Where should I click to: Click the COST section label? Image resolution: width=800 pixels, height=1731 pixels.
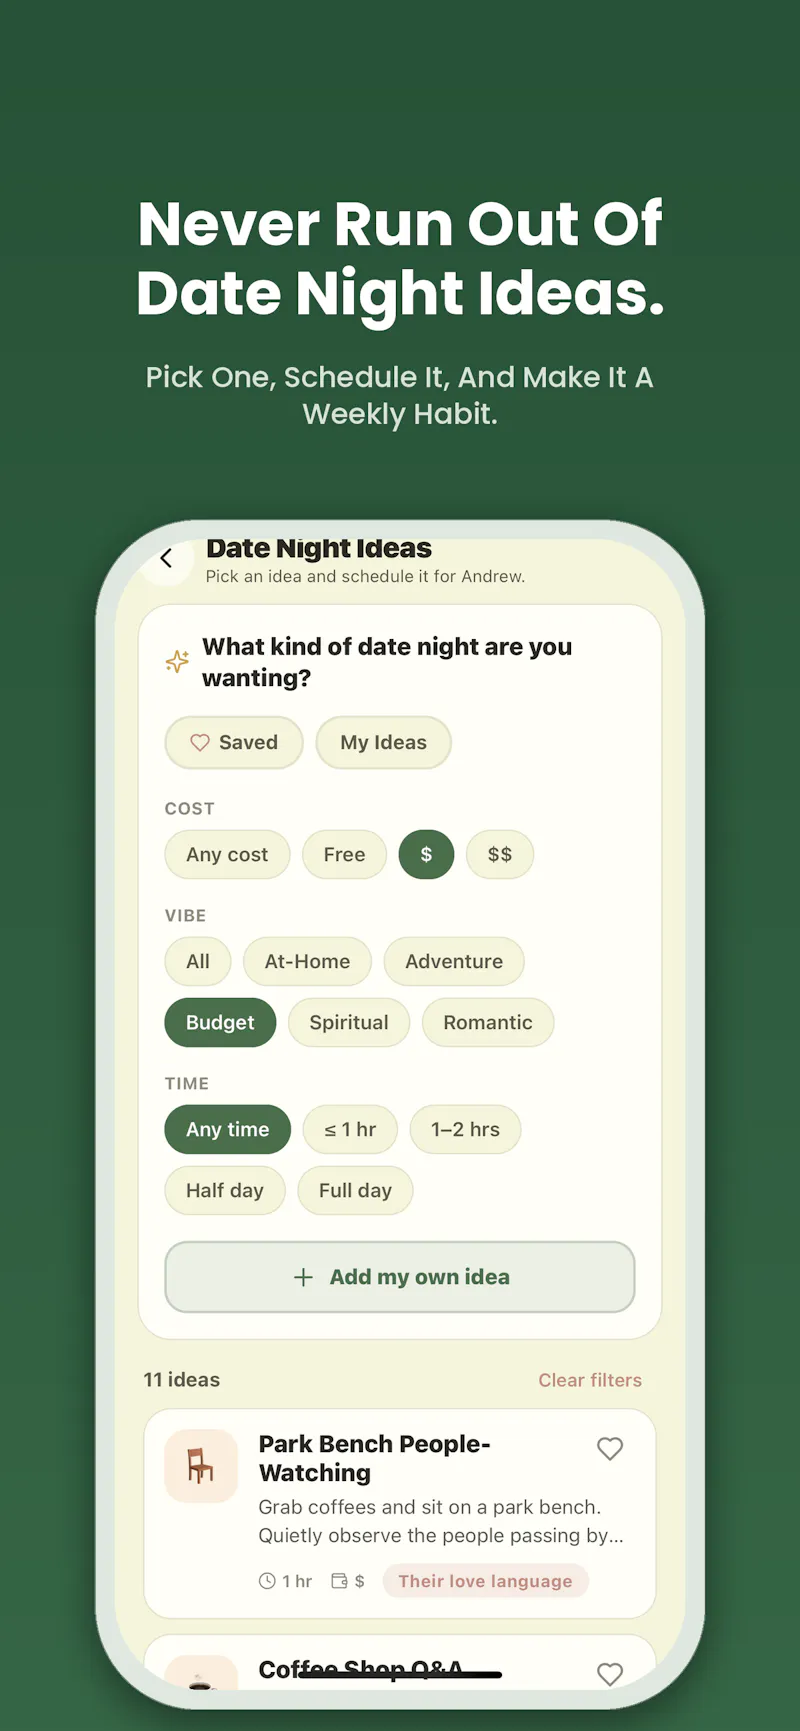click(190, 808)
